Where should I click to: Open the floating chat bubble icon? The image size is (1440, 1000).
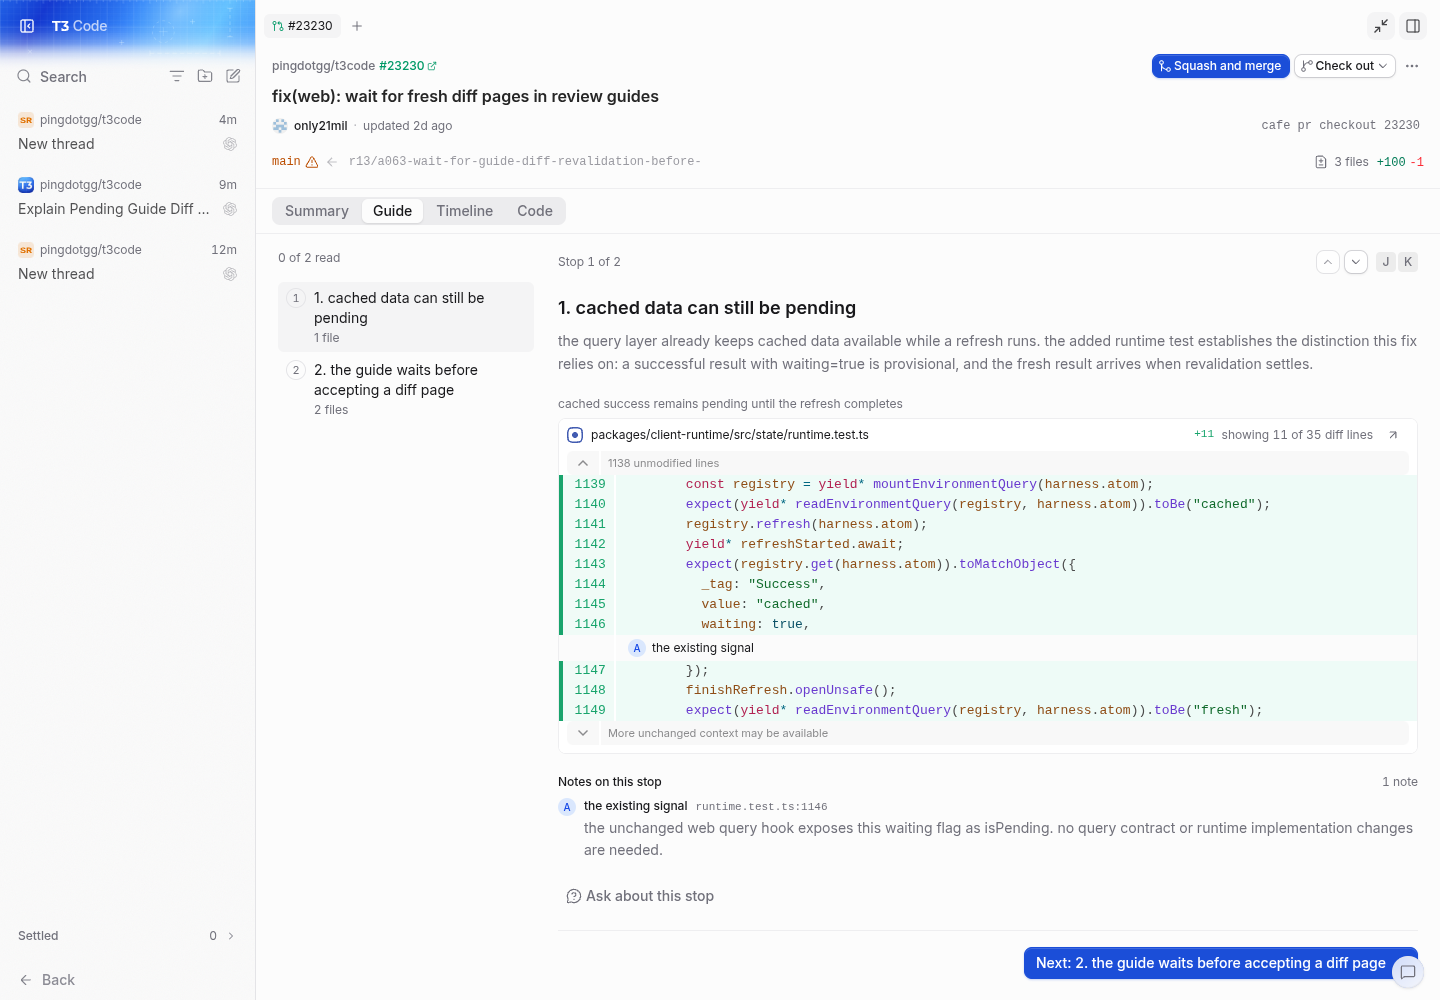1408,972
